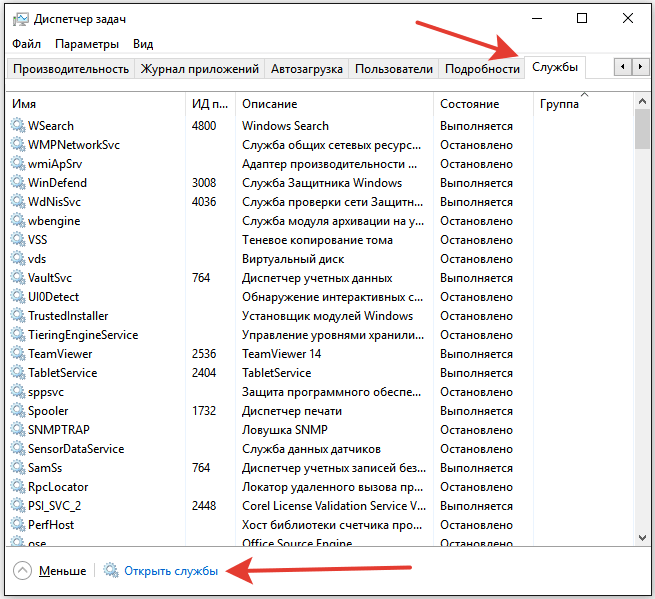Viewport: 655px width, 599px height.
Task: Select the TeamViewer service gear icon
Action: click(x=18, y=353)
